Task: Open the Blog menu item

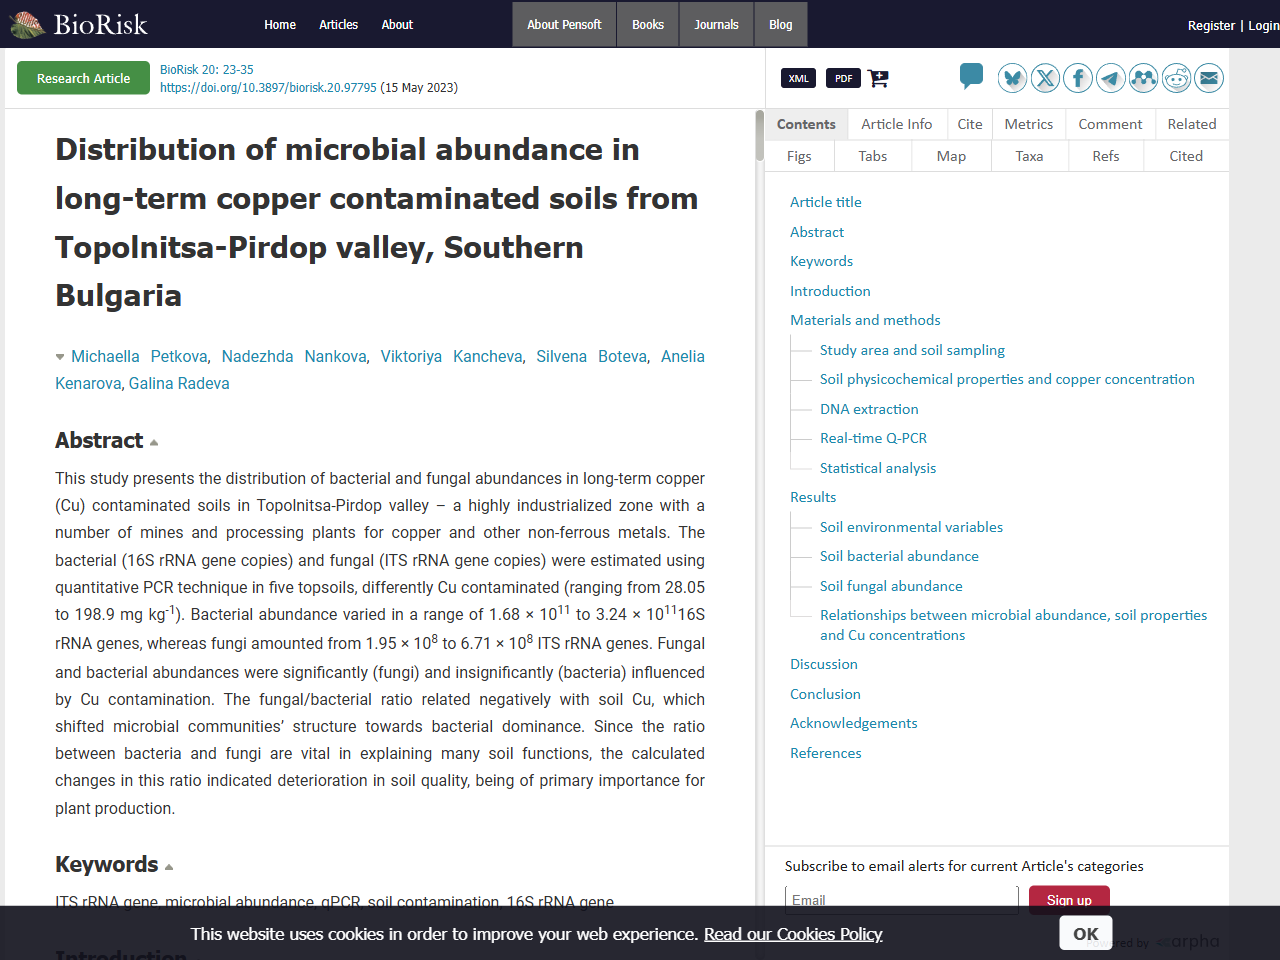Action: click(x=781, y=24)
